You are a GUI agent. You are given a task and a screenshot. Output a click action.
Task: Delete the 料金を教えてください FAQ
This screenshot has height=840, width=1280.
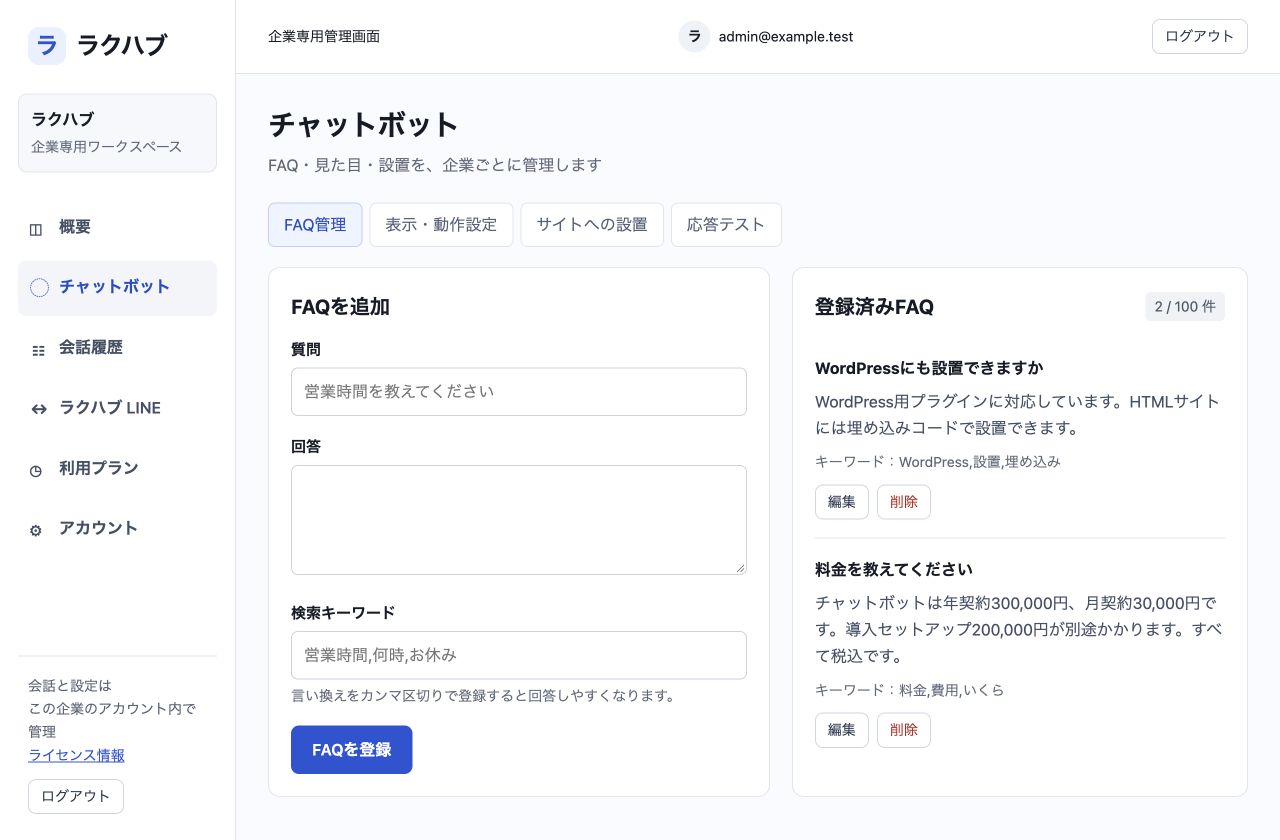[904, 730]
